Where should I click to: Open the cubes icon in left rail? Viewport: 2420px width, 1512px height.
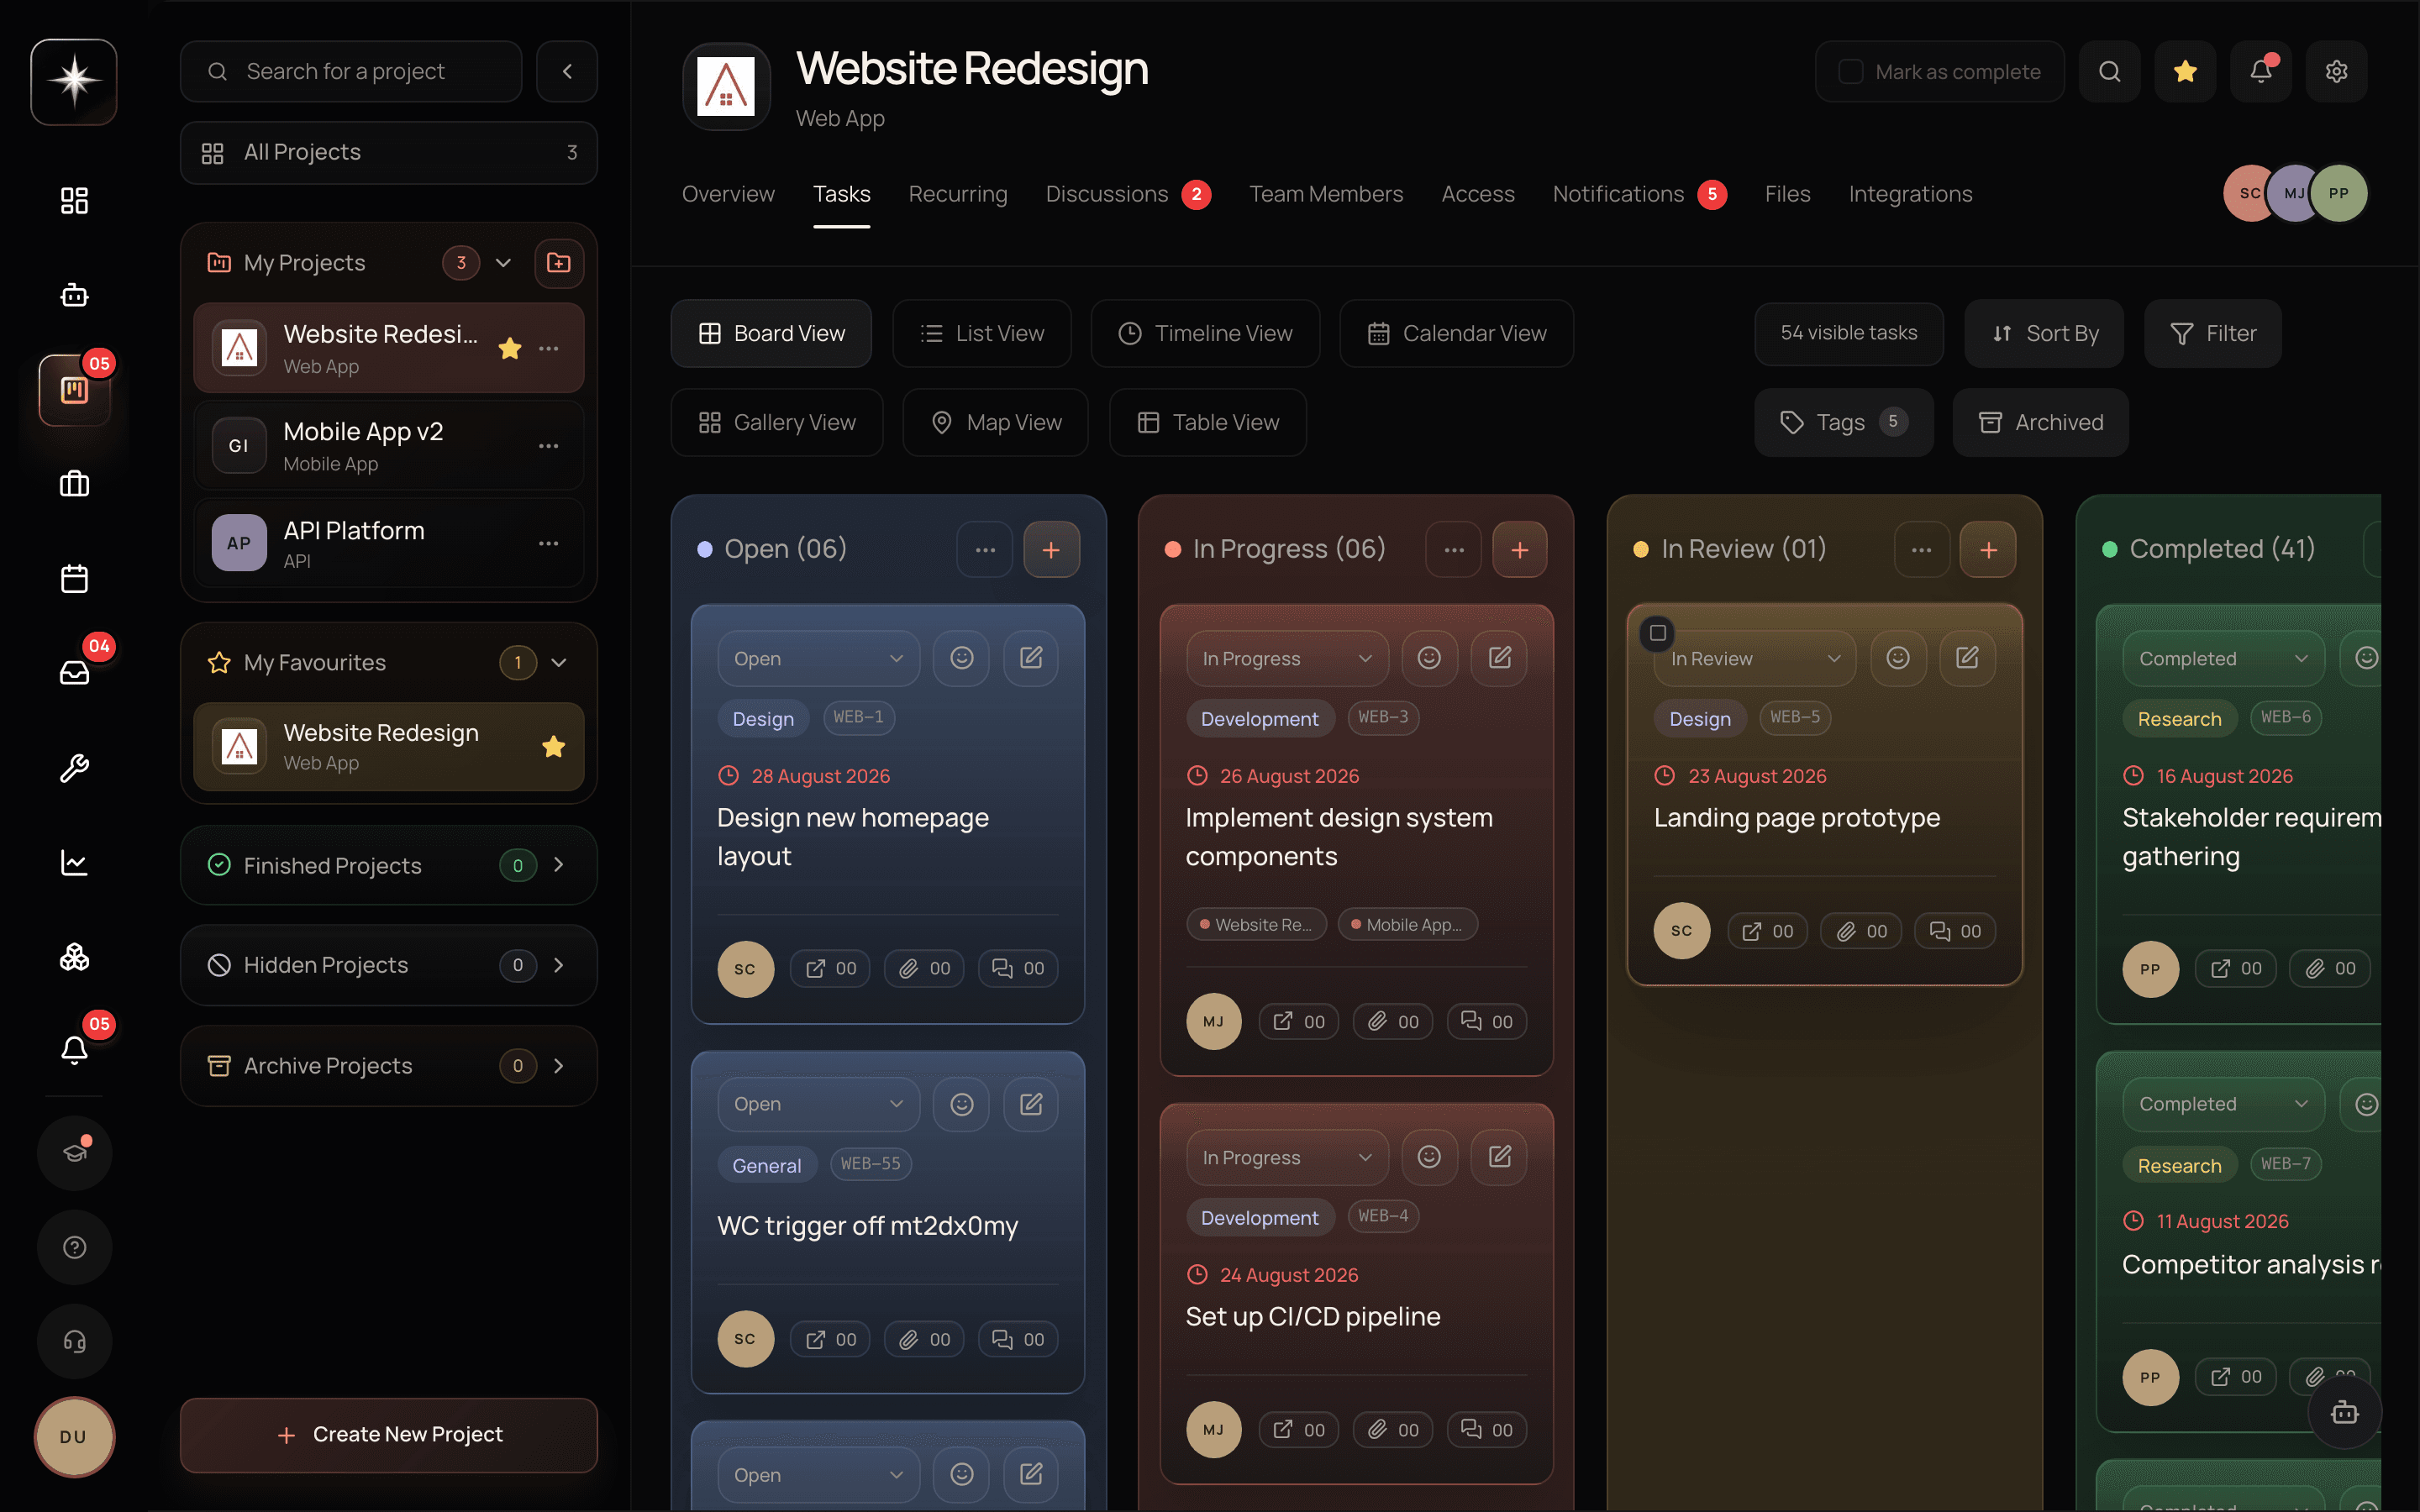pyautogui.click(x=74, y=957)
